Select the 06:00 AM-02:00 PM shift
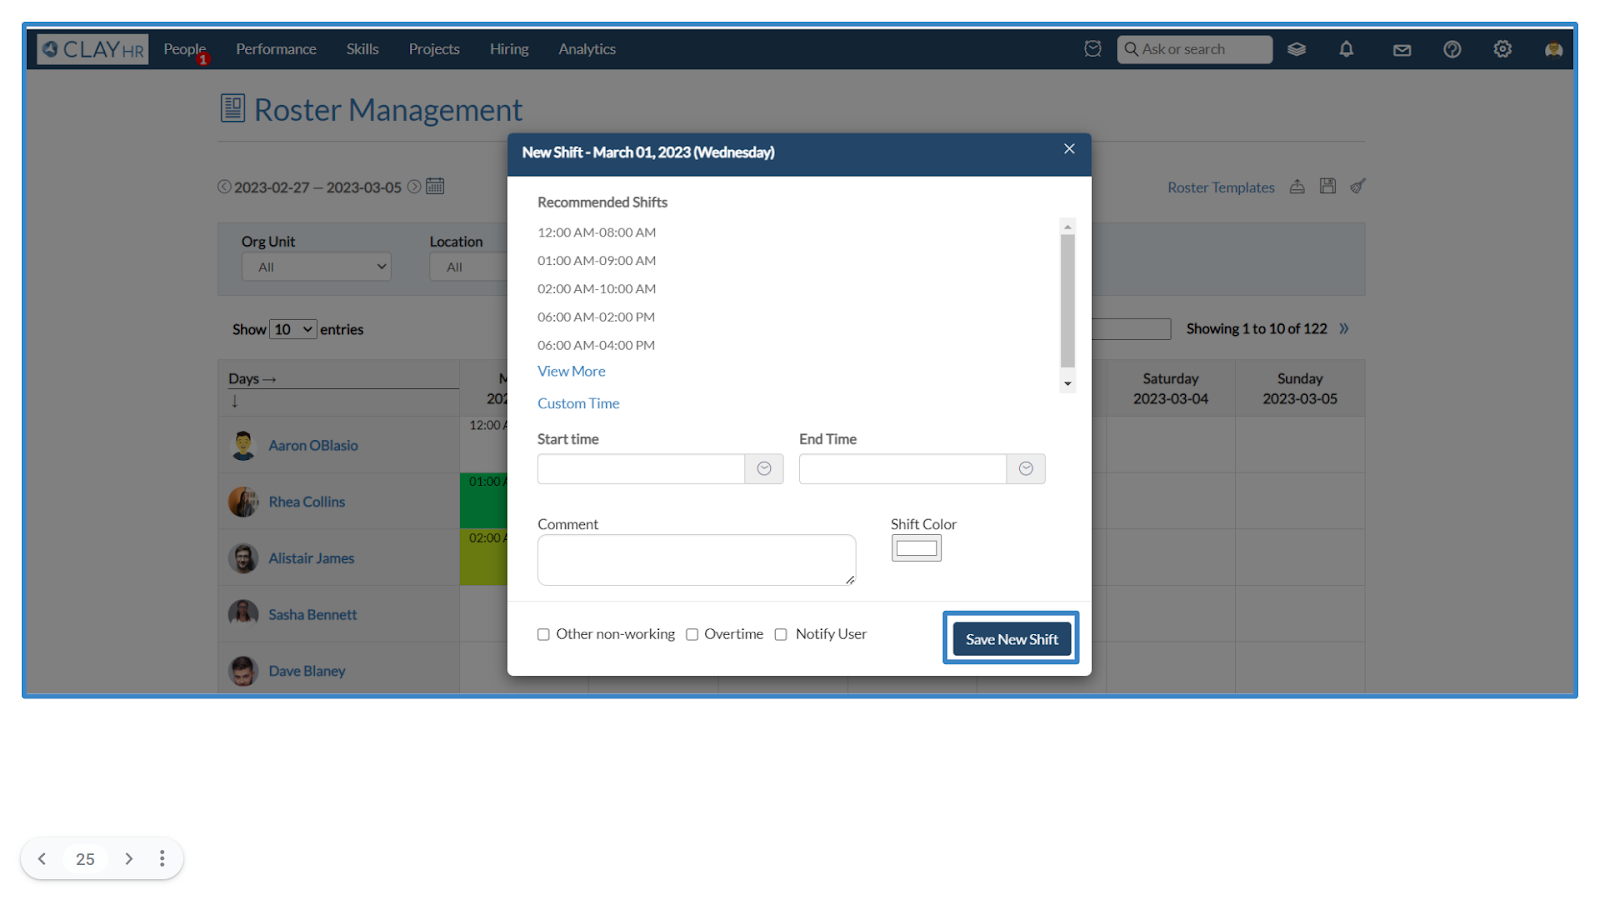This screenshot has height=900, width=1600. [x=596, y=316]
